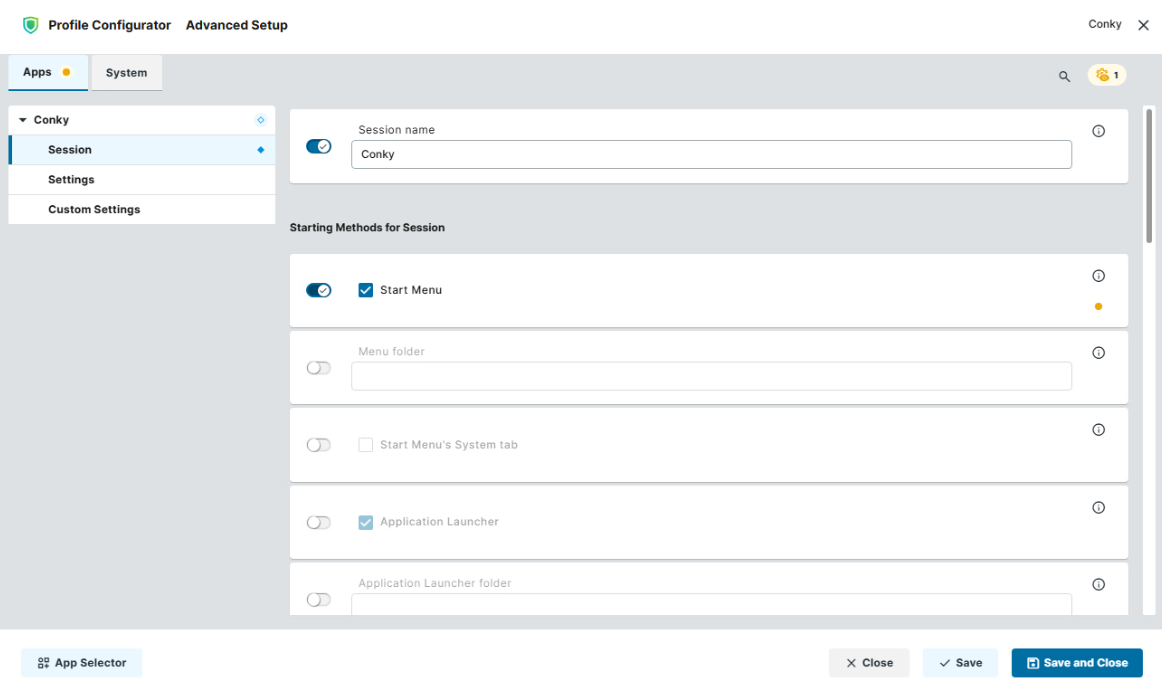Open the search magnifier icon
The image size is (1162, 686).
[1064, 76]
